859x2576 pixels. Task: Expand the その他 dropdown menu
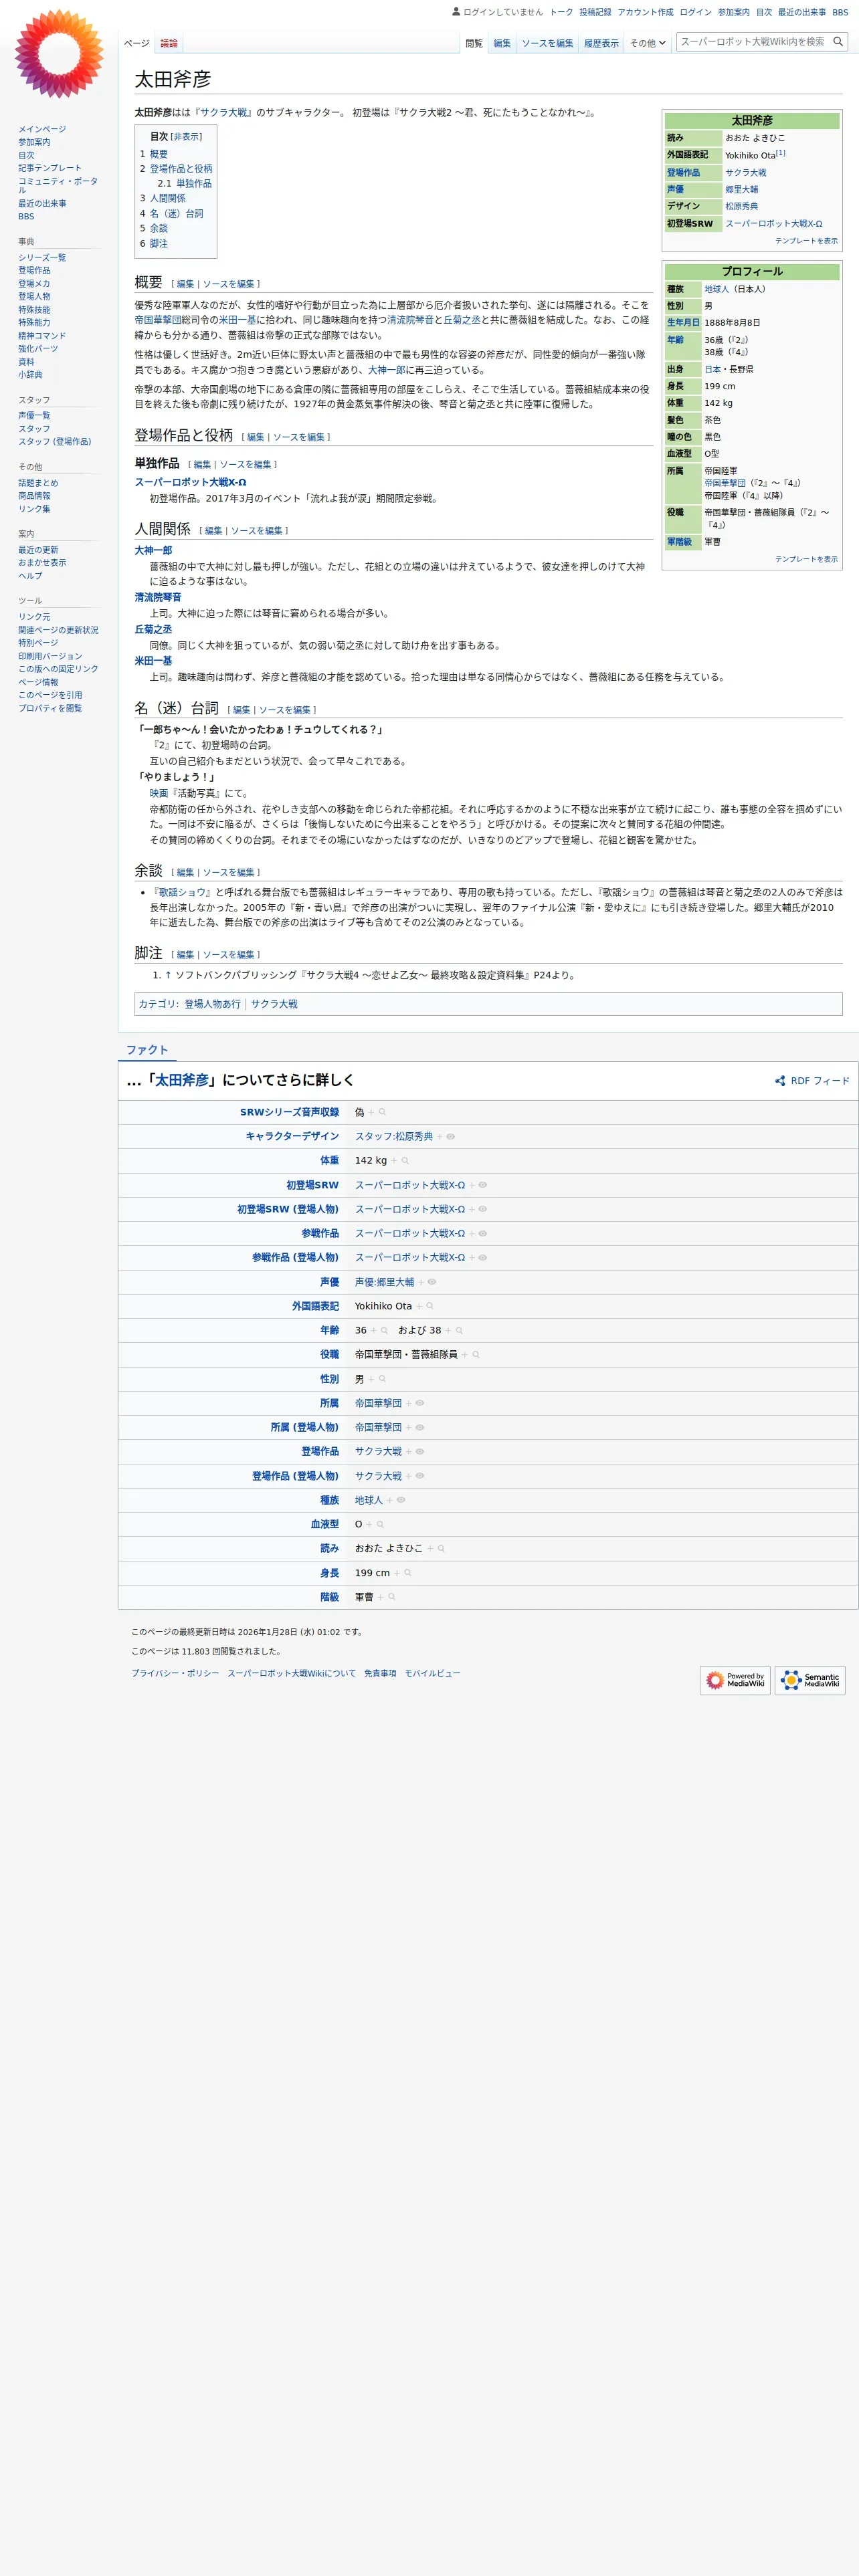tap(648, 43)
